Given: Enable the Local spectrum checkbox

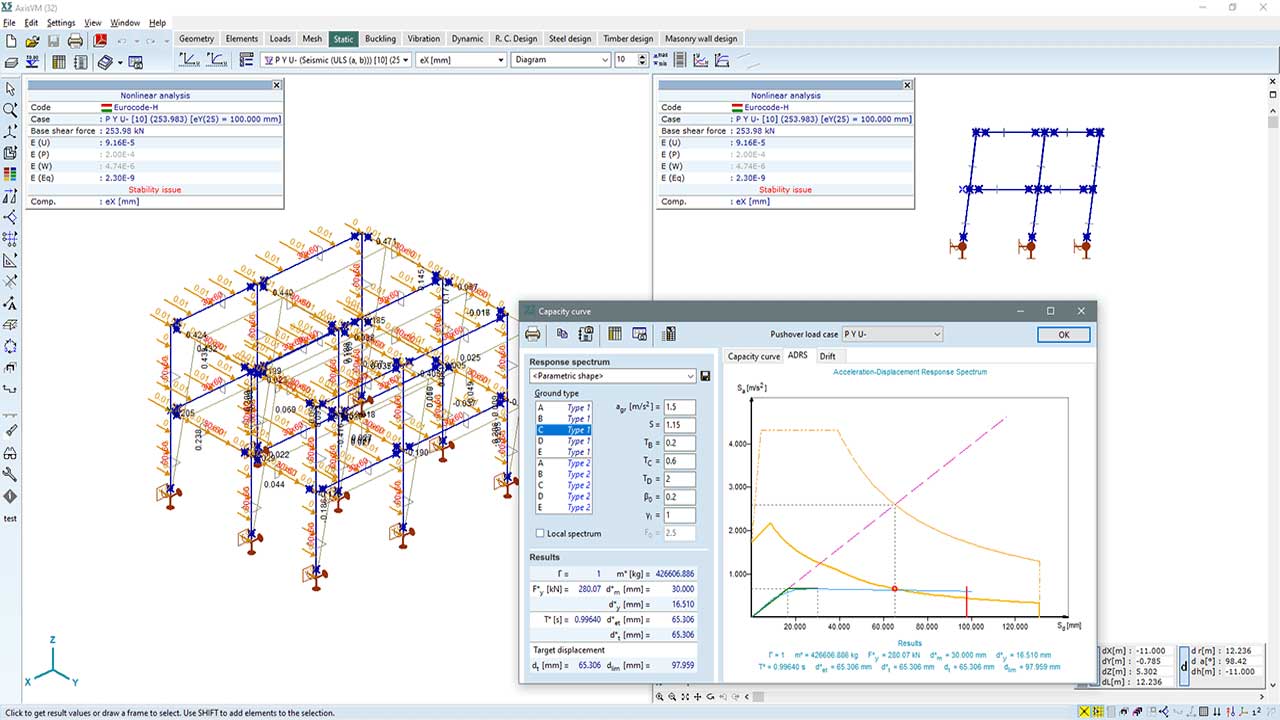Looking at the screenshot, I should (x=540, y=533).
